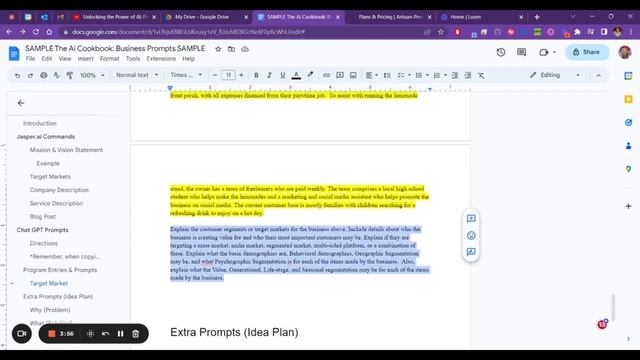Pause the Loom recording

tap(120, 334)
